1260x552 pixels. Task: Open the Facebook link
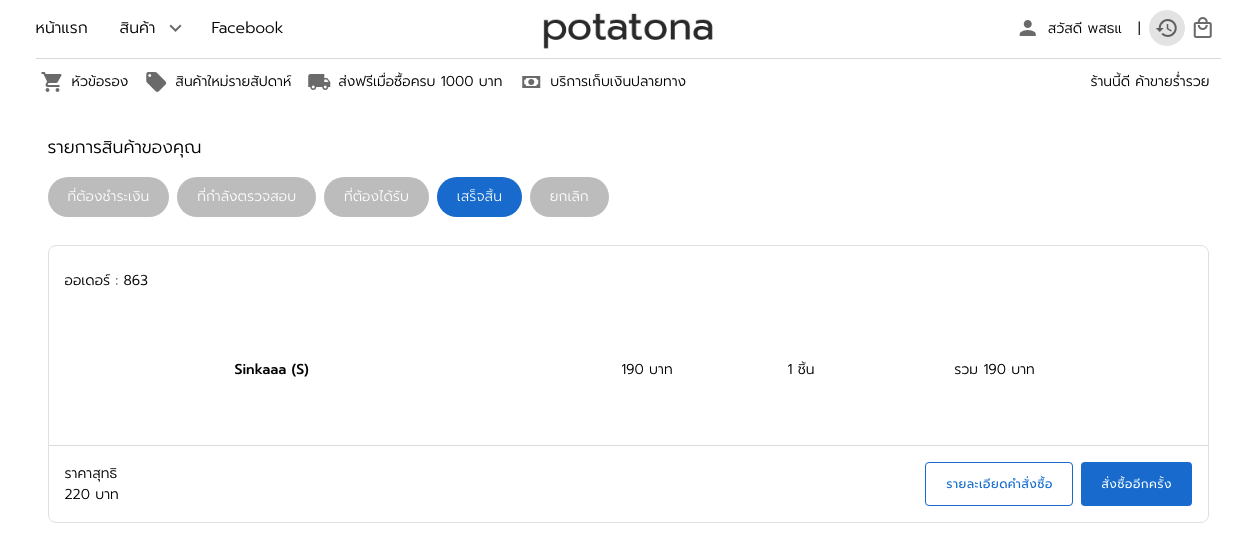coord(247,28)
